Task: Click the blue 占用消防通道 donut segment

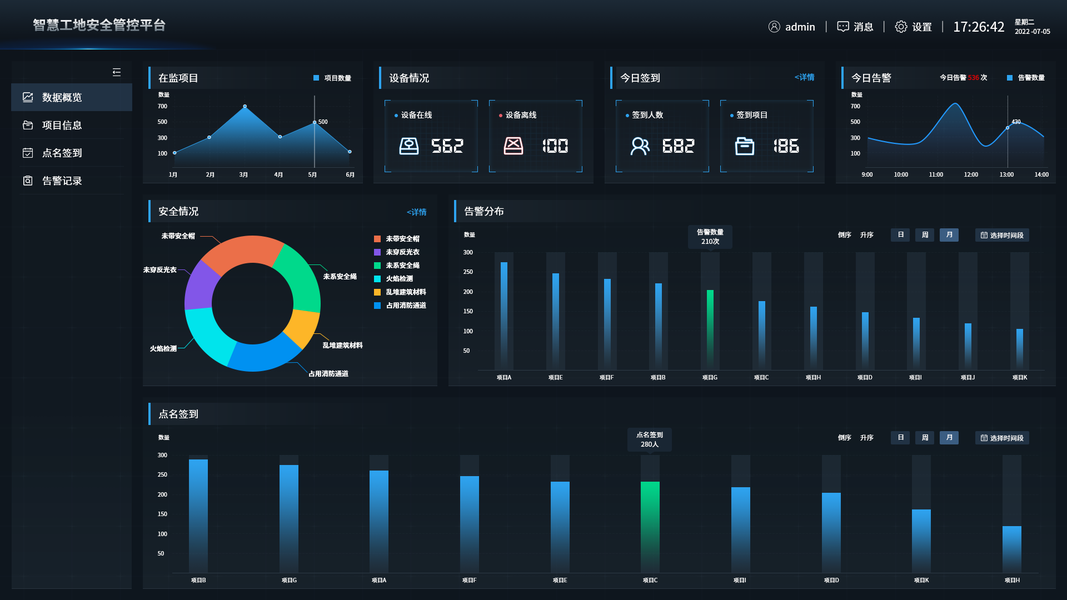Action: pyautogui.click(x=264, y=353)
